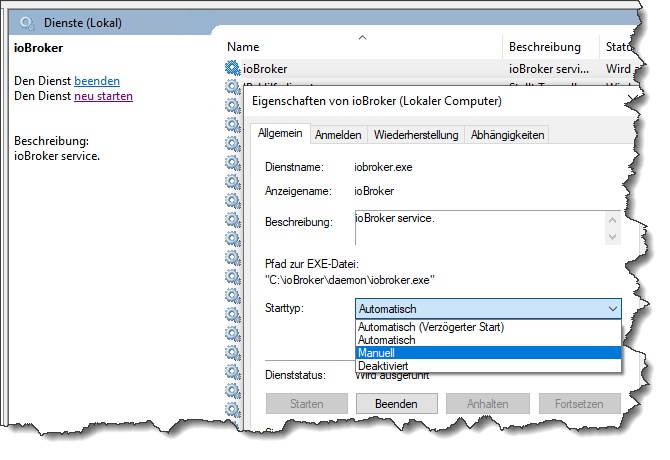
Task: Click inside the Beschreibung text box
Action: pos(479,228)
